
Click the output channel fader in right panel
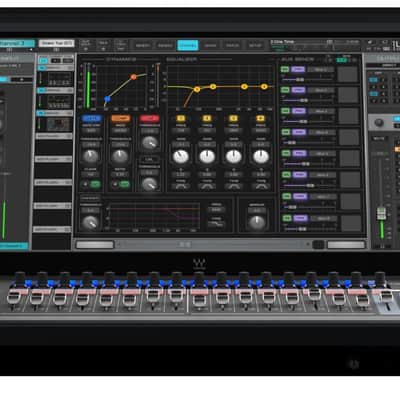381,214
